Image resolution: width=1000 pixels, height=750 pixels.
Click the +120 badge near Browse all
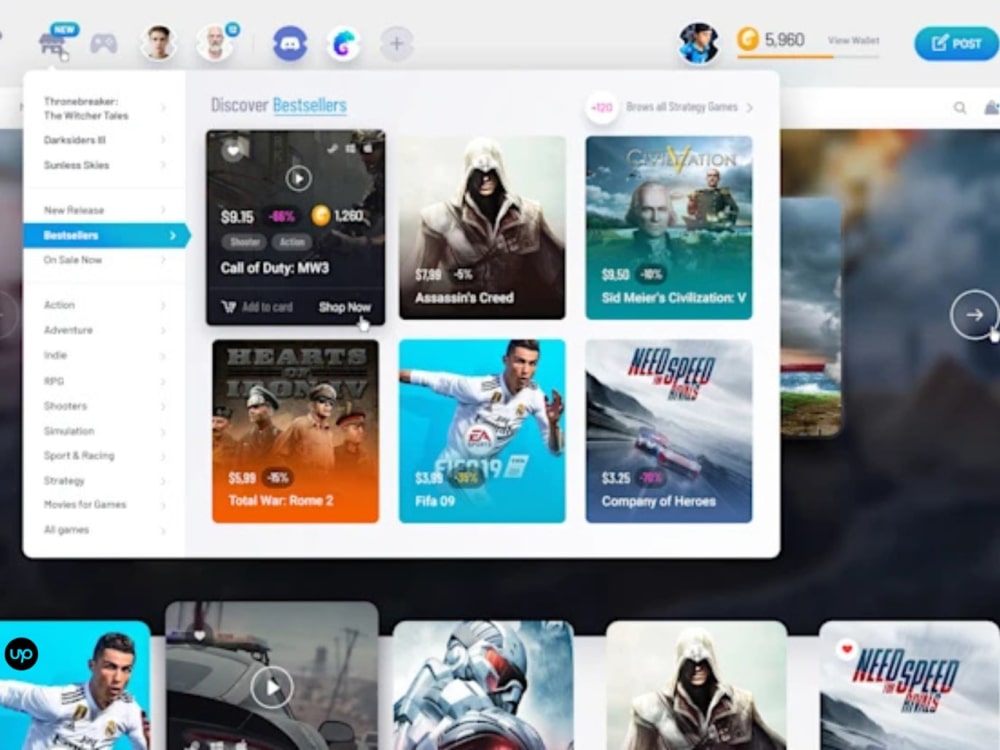point(601,108)
